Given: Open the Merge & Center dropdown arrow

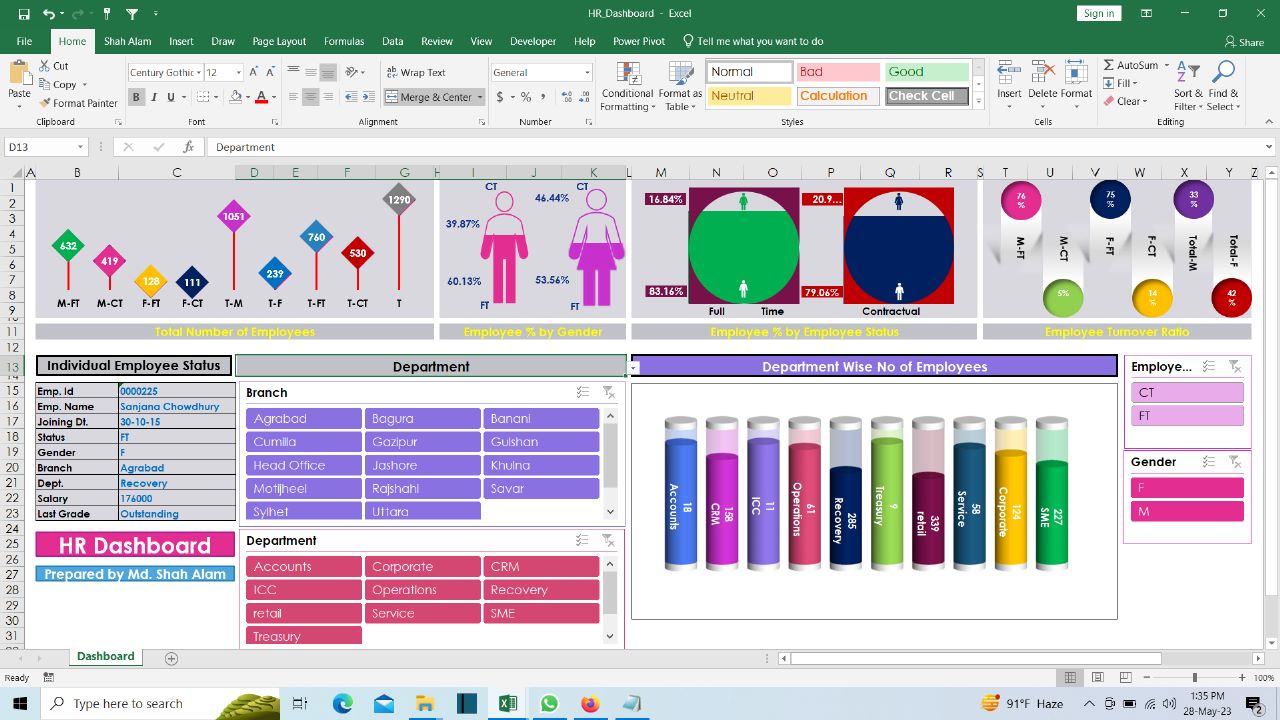Looking at the screenshot, I should [481, 97].
